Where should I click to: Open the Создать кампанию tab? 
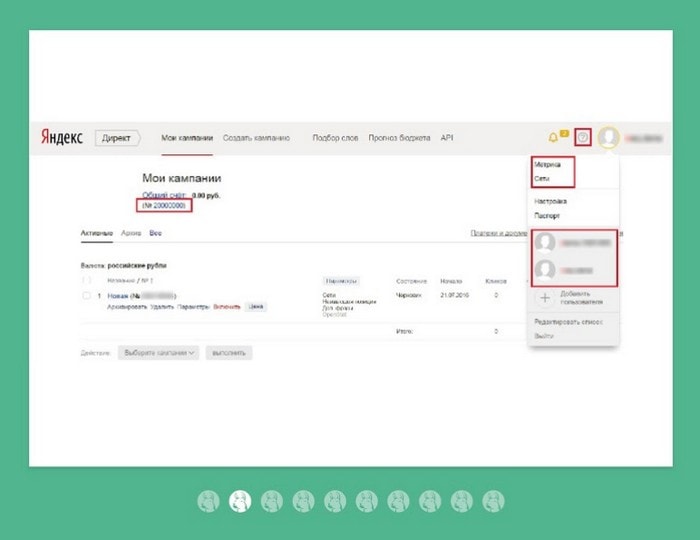click(x=256, y=138)
